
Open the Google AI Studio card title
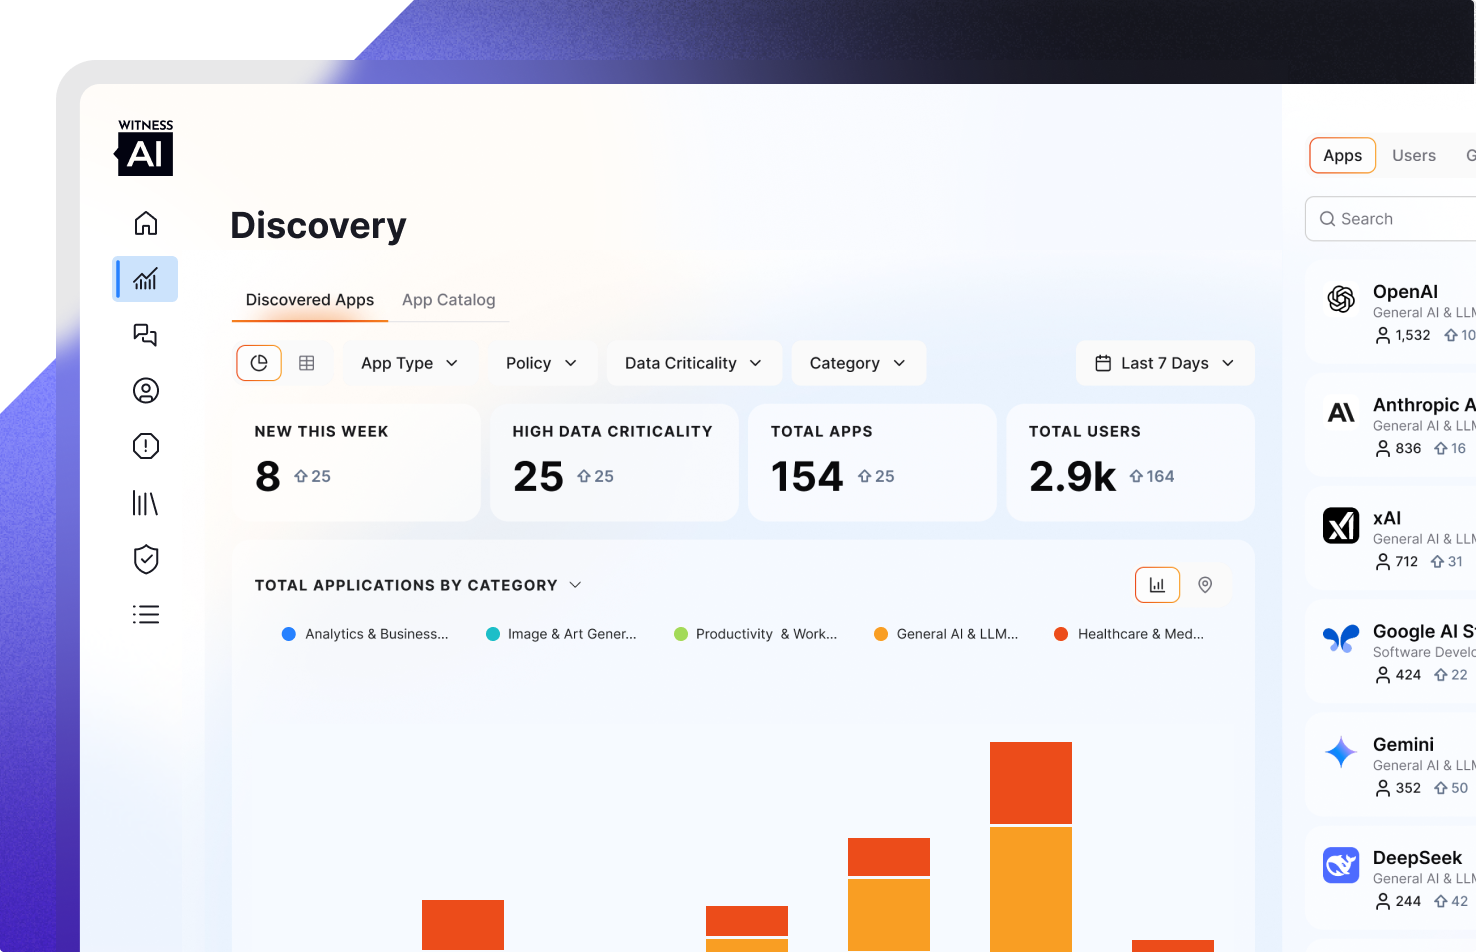[x=1424, y=631]
